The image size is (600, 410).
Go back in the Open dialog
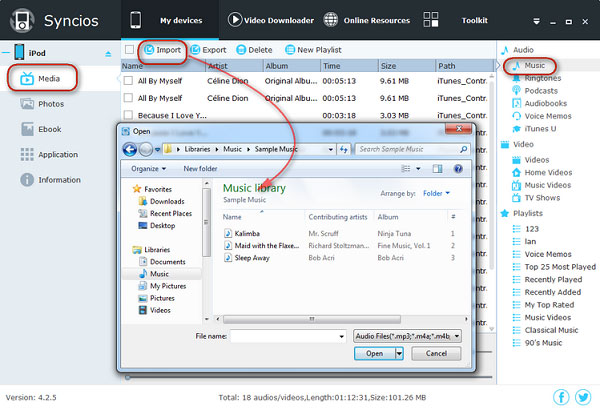click(x=130, y=149)
